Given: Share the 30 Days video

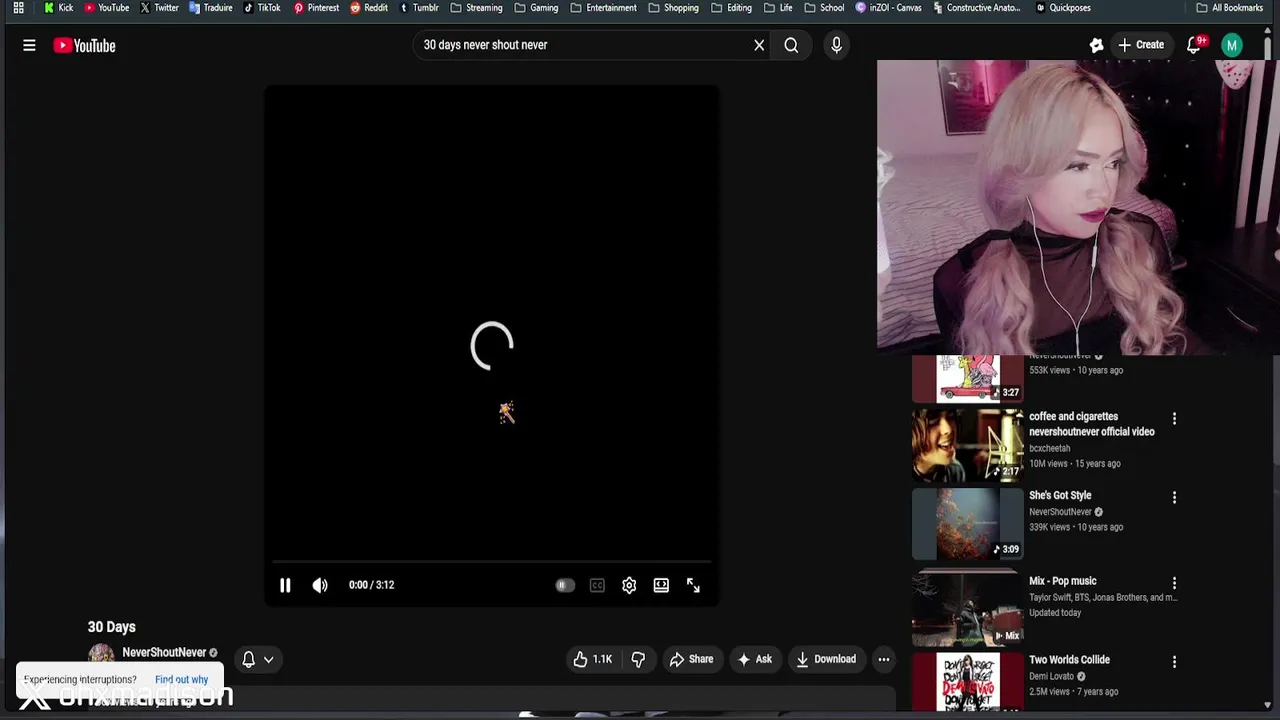Looking at the screenshot, I should tap(691, 659).
